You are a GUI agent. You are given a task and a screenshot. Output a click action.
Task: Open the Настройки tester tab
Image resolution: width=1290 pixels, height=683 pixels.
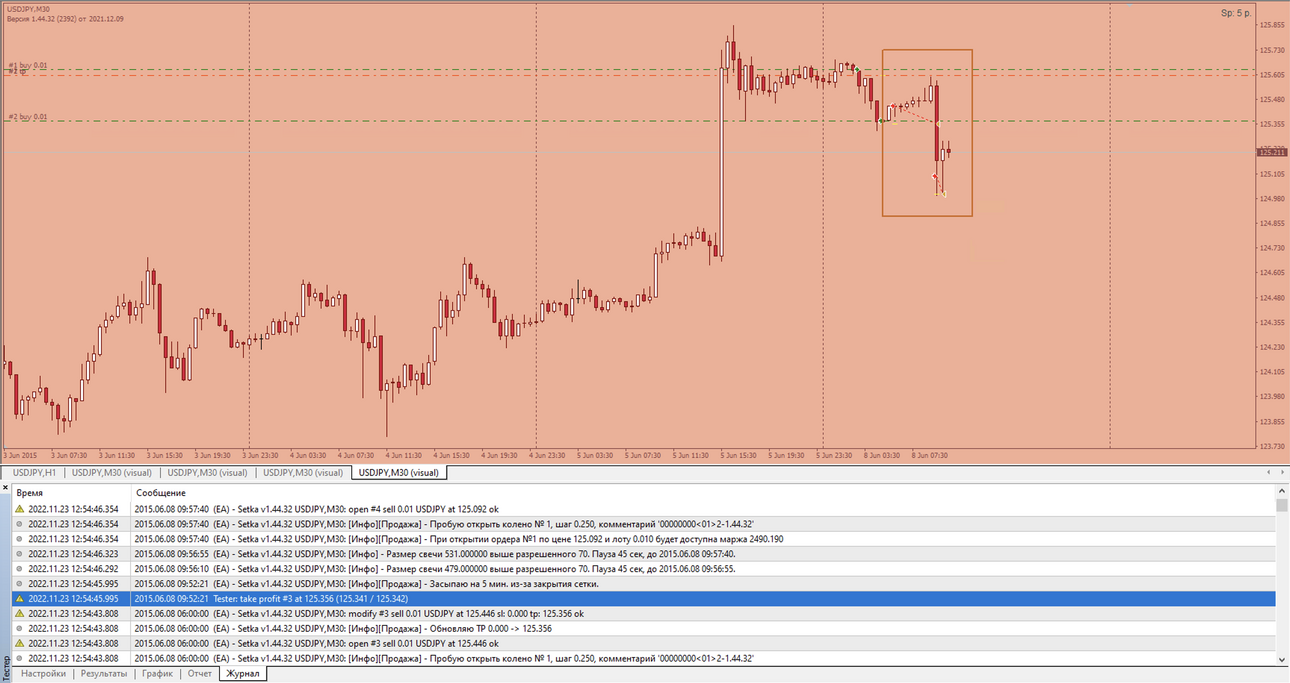(43, 674)
